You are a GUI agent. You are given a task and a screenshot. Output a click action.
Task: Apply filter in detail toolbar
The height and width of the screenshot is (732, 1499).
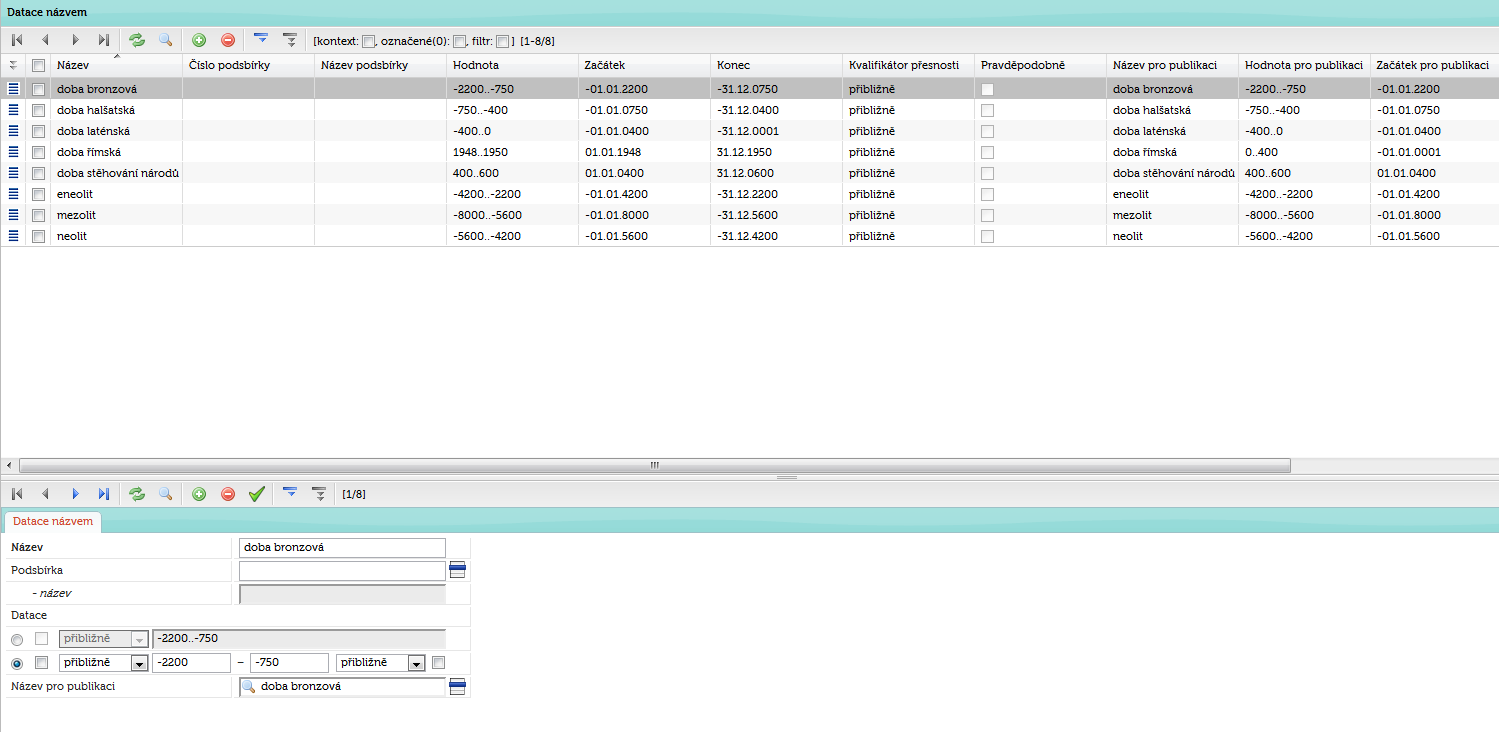pos(290,494)
